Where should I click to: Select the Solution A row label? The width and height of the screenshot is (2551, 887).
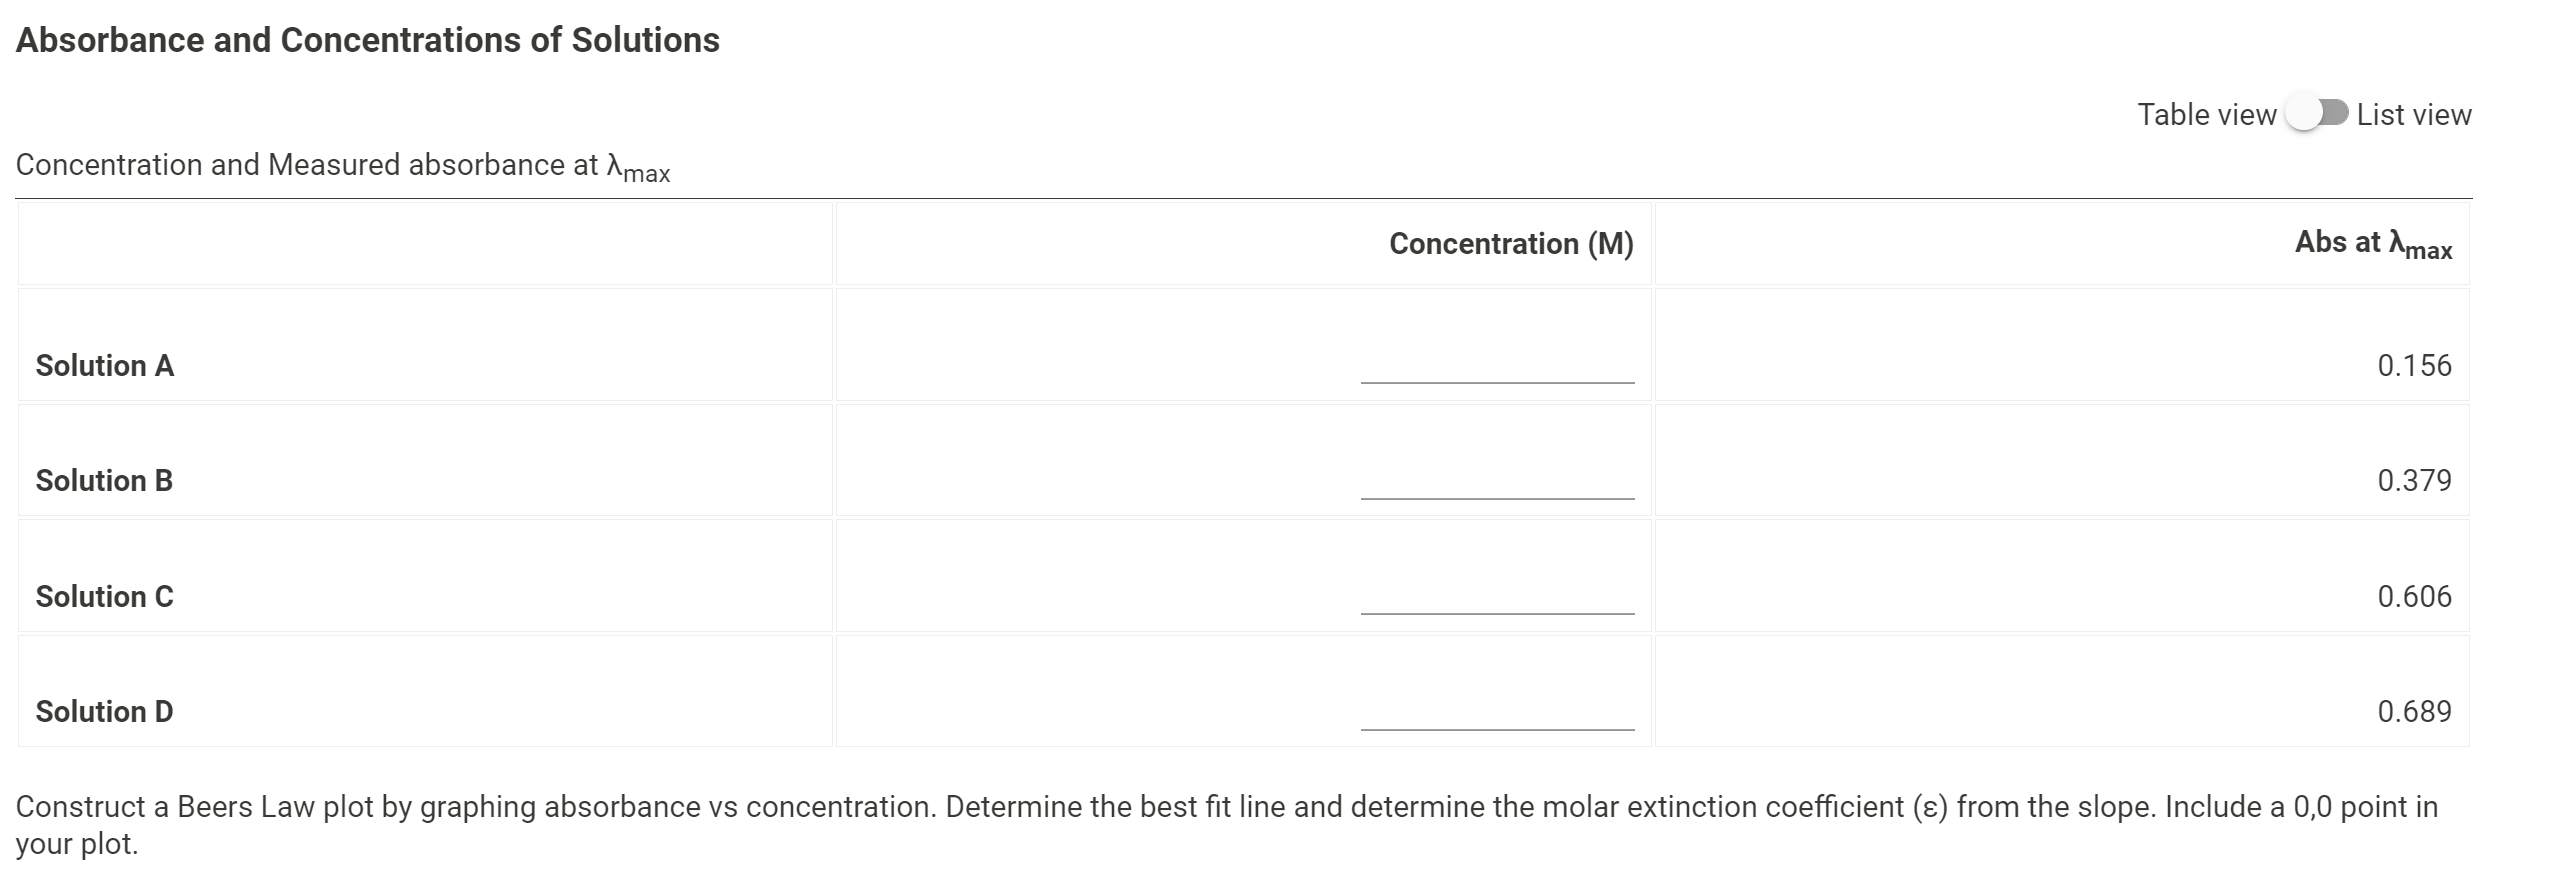(x=103, y=365)
